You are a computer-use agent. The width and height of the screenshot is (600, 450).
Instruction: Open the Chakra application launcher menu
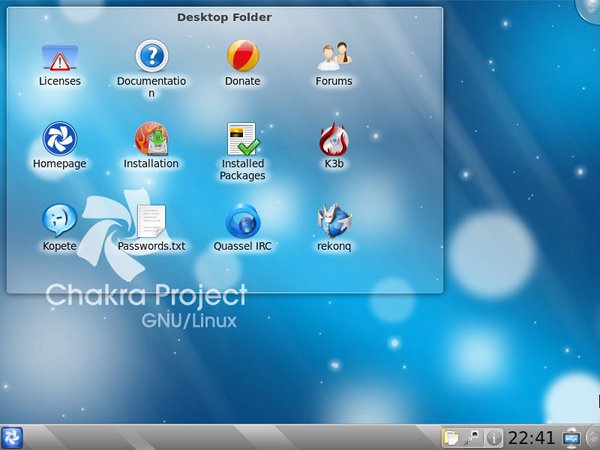tap(11, 438)
